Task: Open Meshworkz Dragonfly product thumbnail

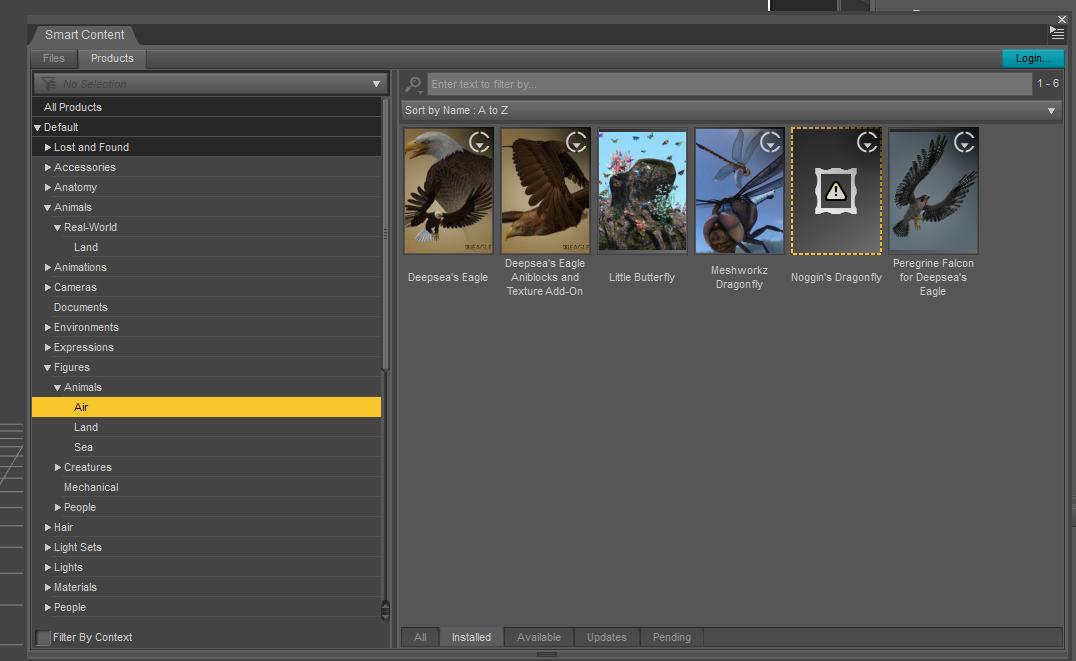Action: 739,191
